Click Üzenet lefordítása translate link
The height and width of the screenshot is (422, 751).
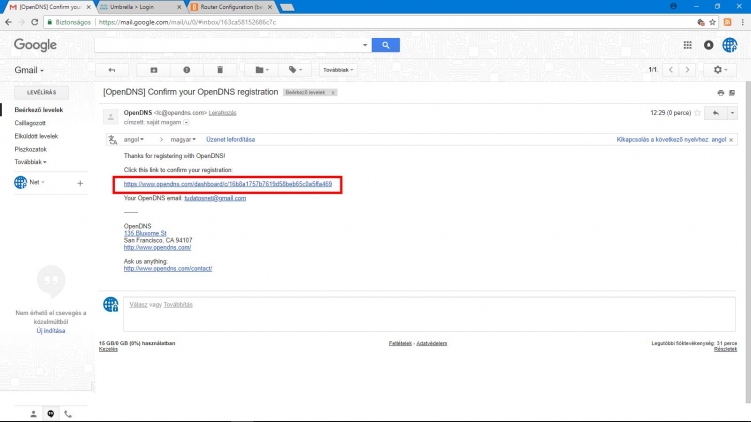[x=230, y=139]
